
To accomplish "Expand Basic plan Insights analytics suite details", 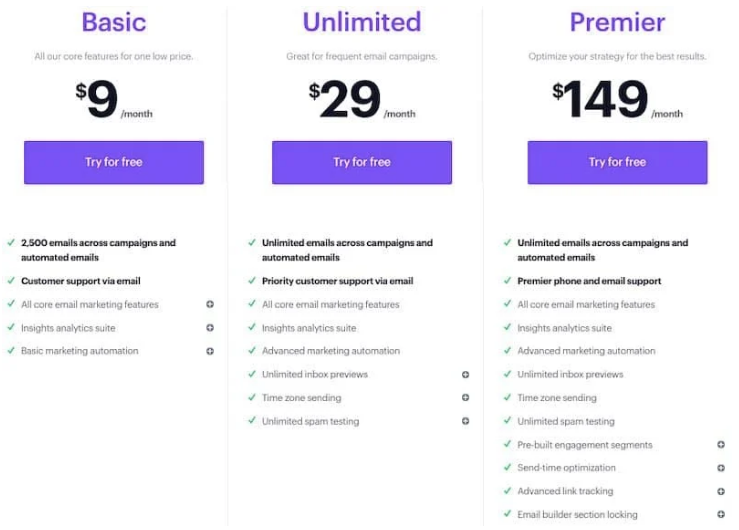I will click(210, 327).
